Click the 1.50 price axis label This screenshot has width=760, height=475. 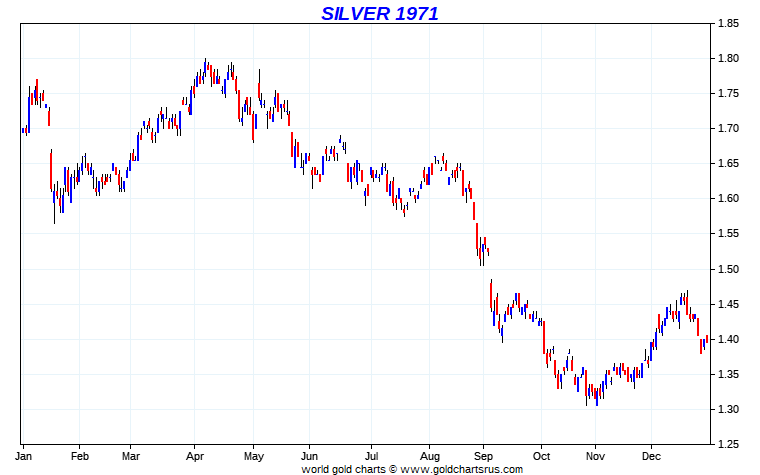pos(728,269)
